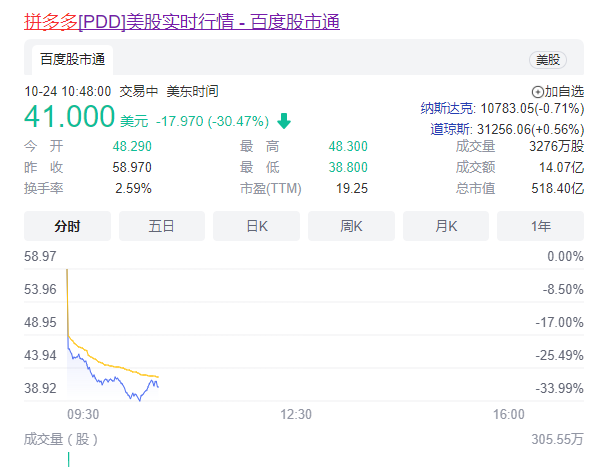Click the 美股 market badge
Viewport: 603px width, 467px height.
coord(549,60)
